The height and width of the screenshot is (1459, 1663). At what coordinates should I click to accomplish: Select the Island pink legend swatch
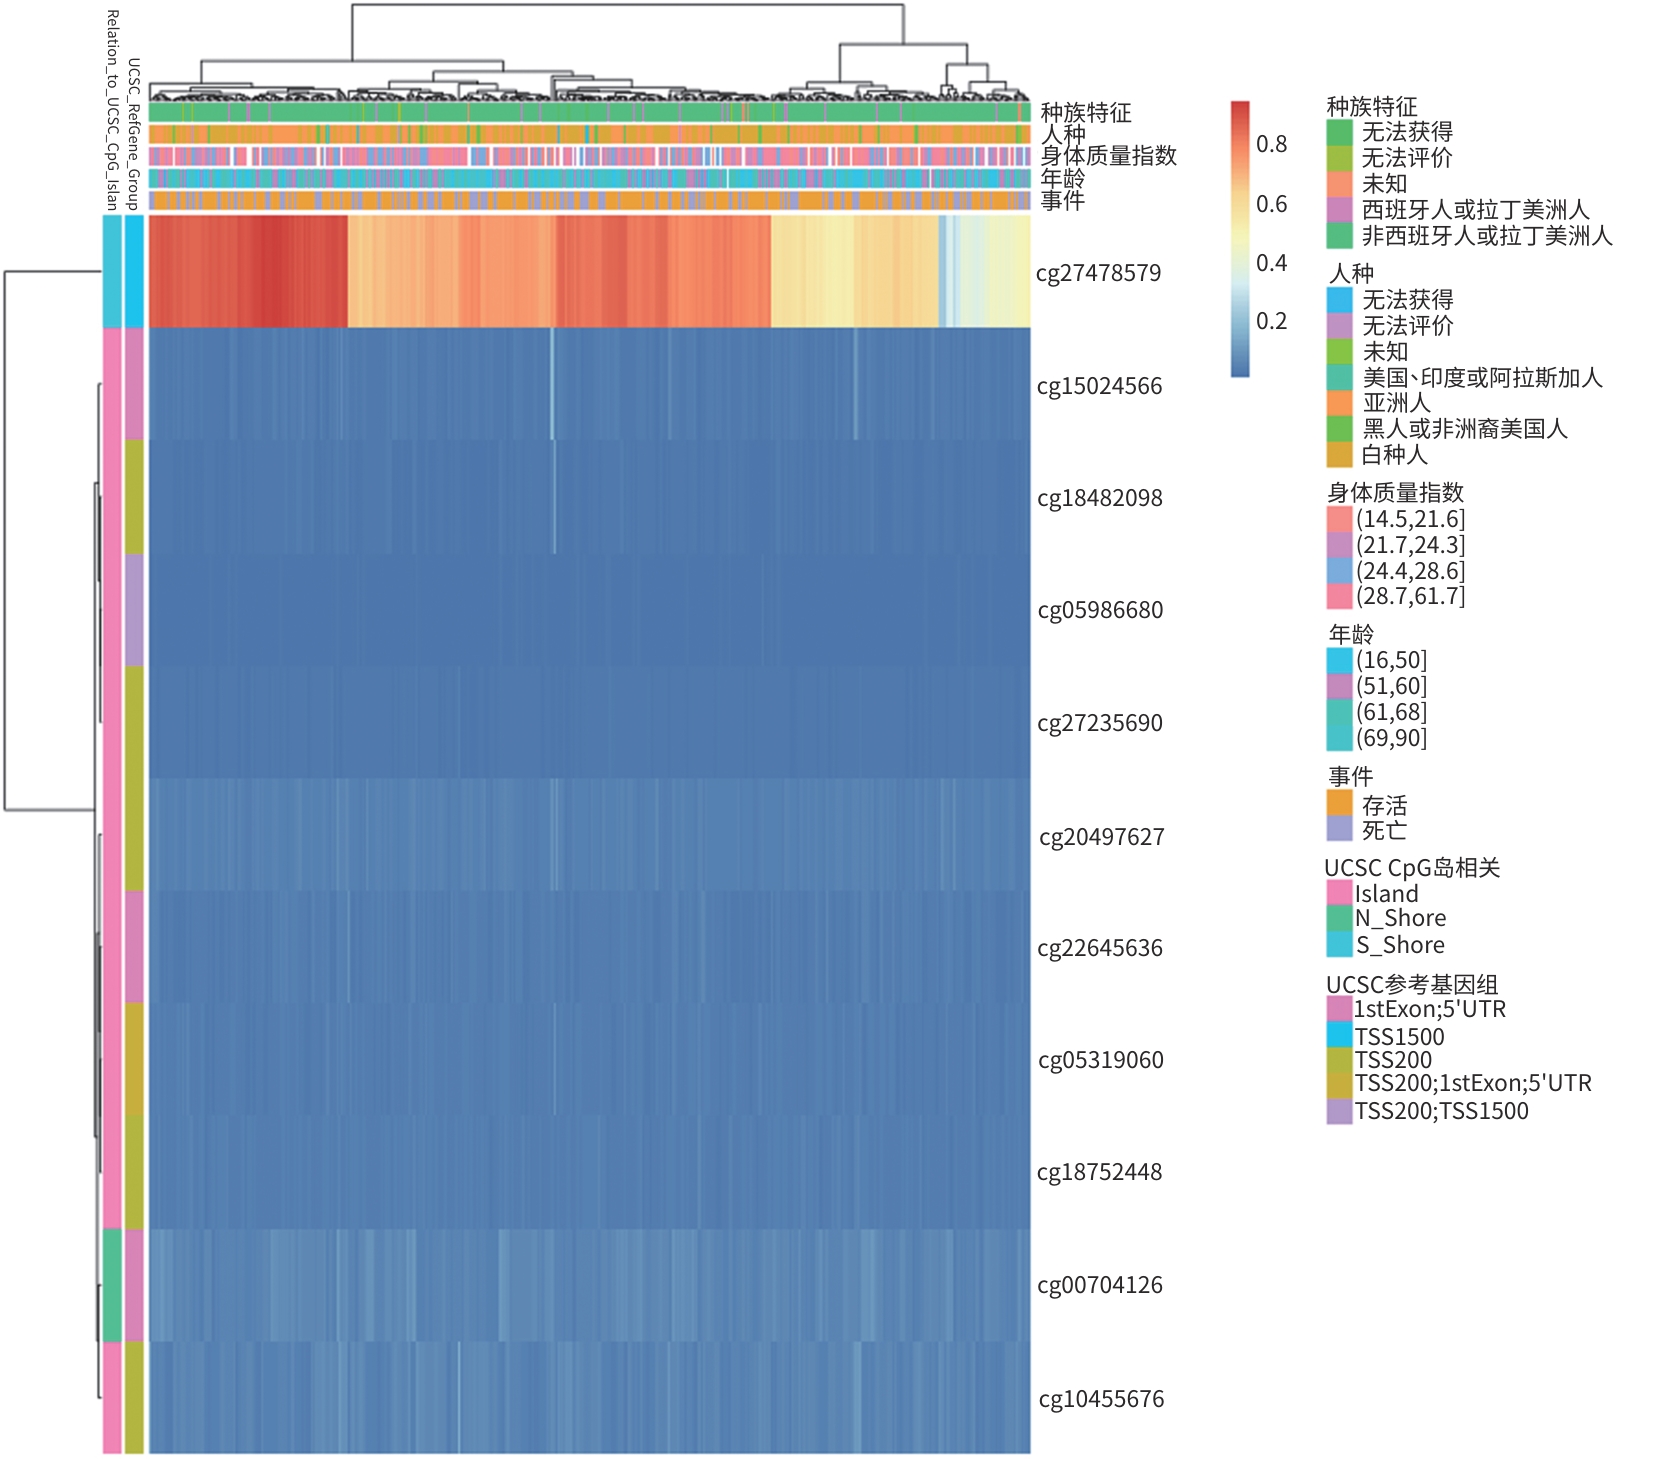point(1339,893)
